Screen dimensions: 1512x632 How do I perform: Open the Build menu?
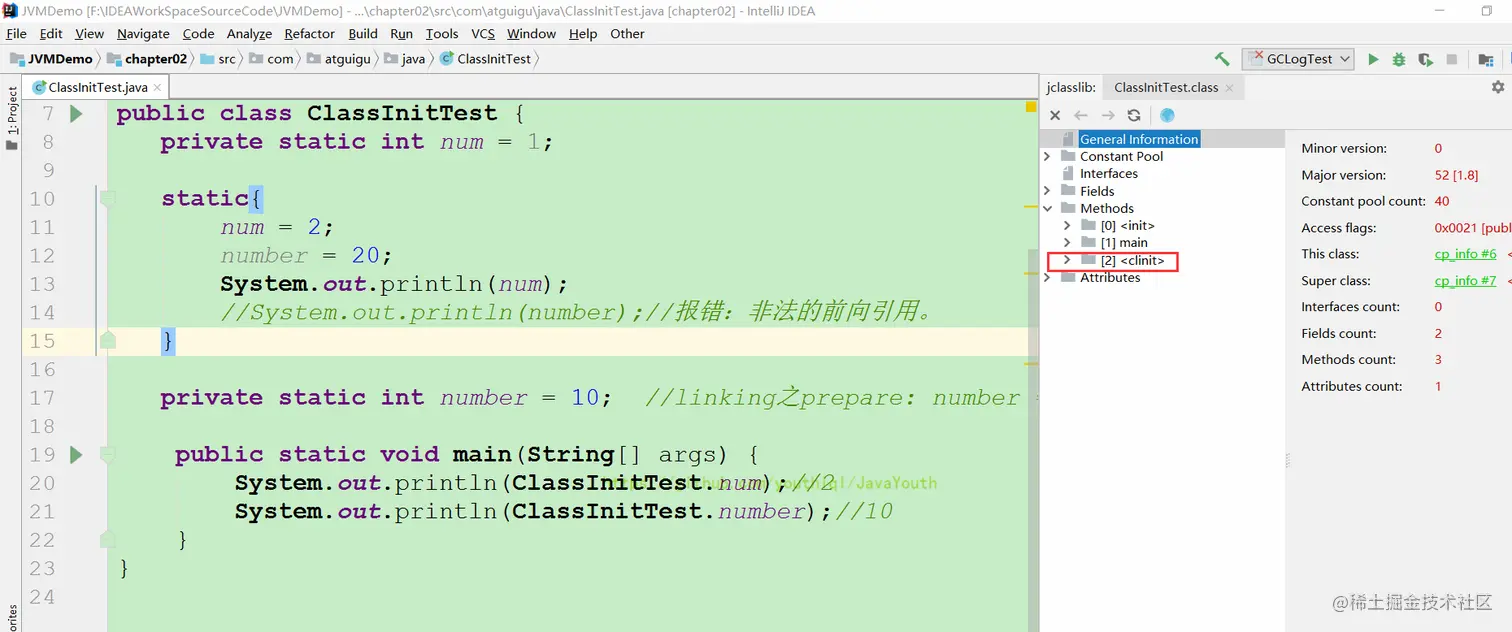pos(363,33)
